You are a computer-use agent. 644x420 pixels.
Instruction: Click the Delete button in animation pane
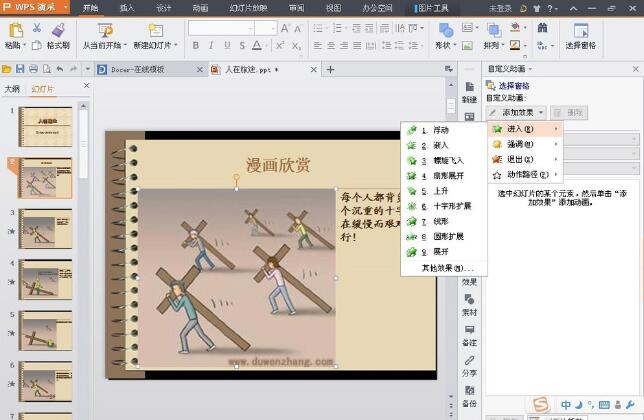click(569, 112)
